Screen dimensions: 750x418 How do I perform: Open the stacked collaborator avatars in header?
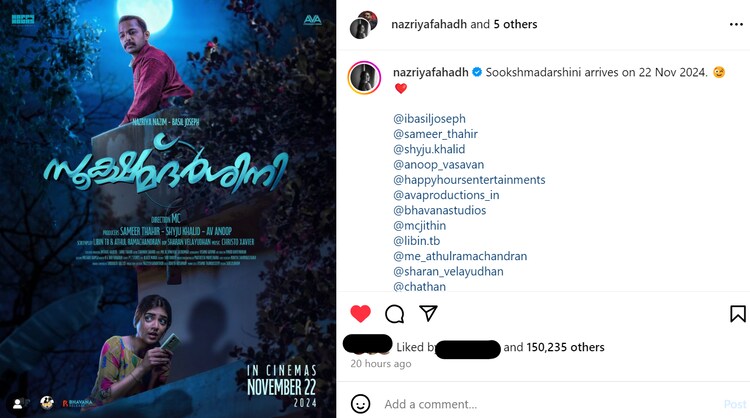[x=364, y=24]
